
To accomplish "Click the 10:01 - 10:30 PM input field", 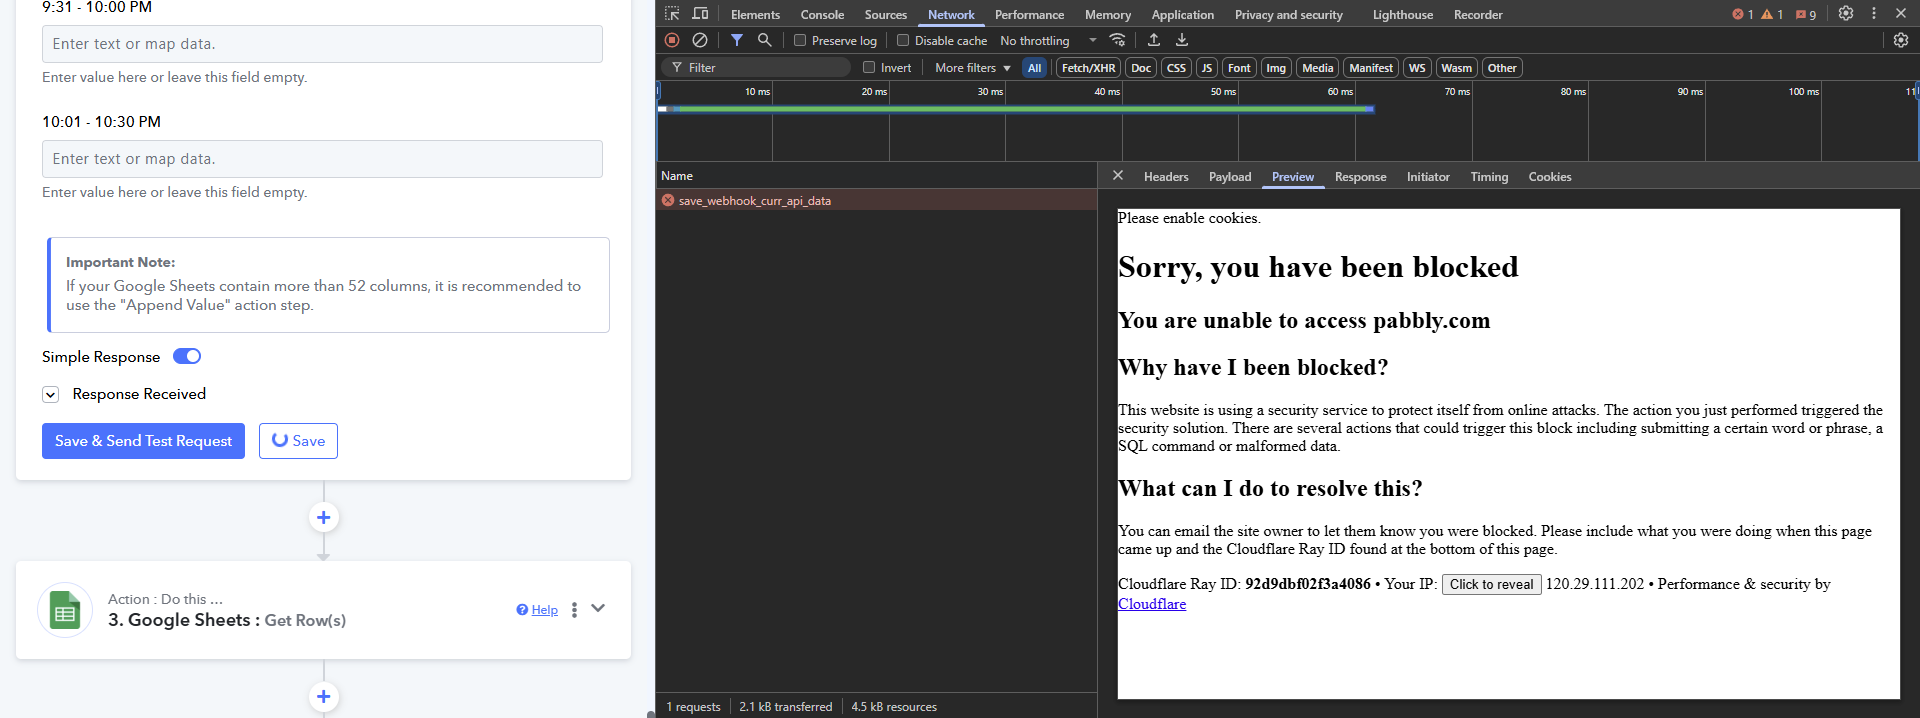I will 322,159.
